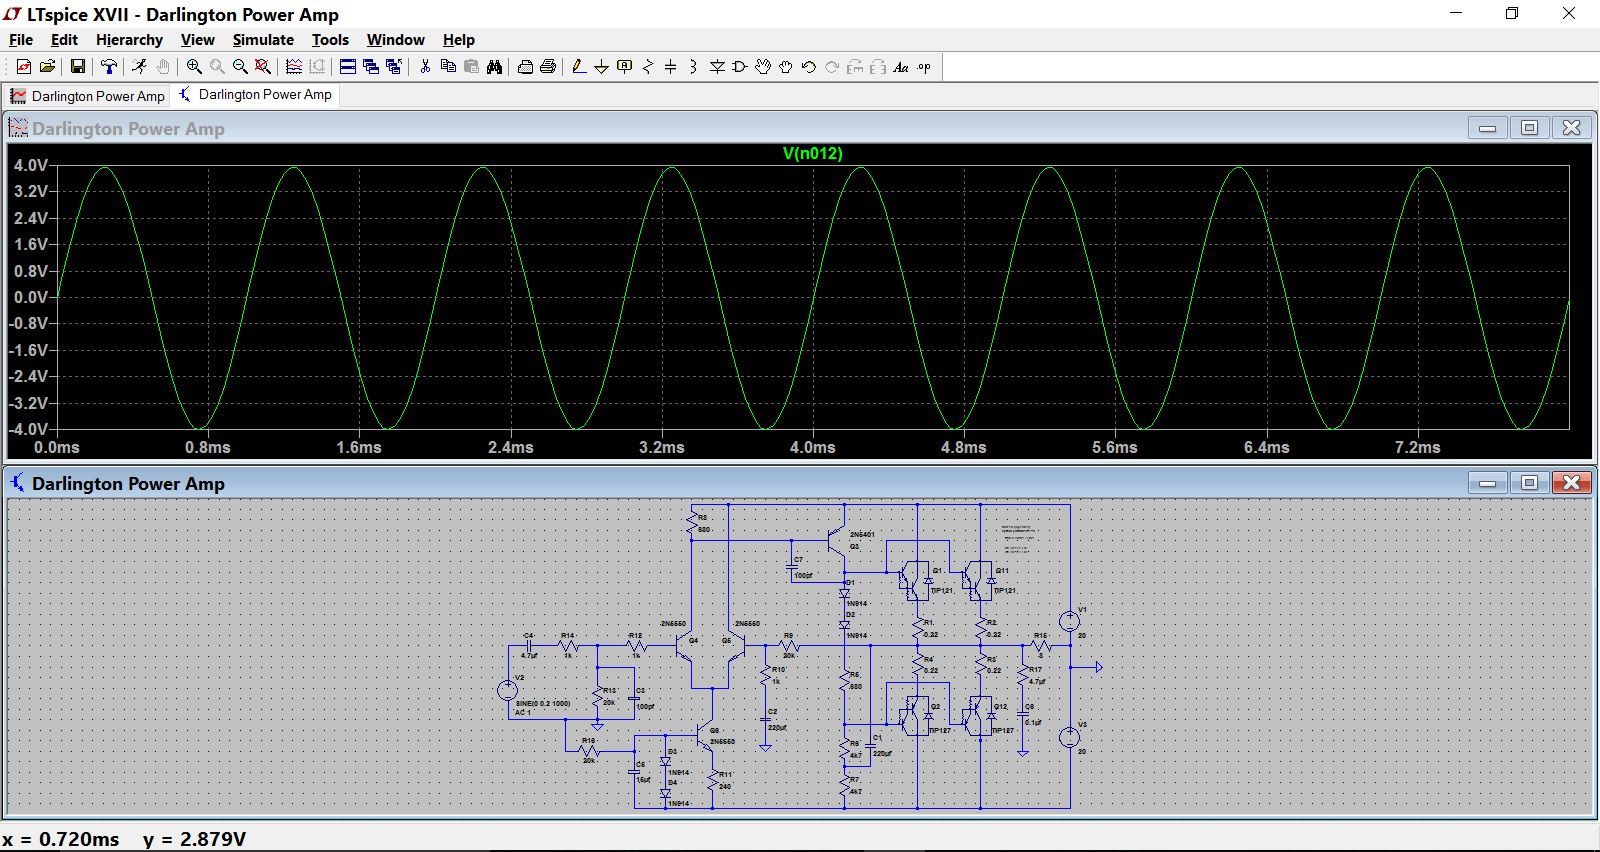Select the Drag closed-hand tool
Viewport: 1600px width, 852px height.
786,67
